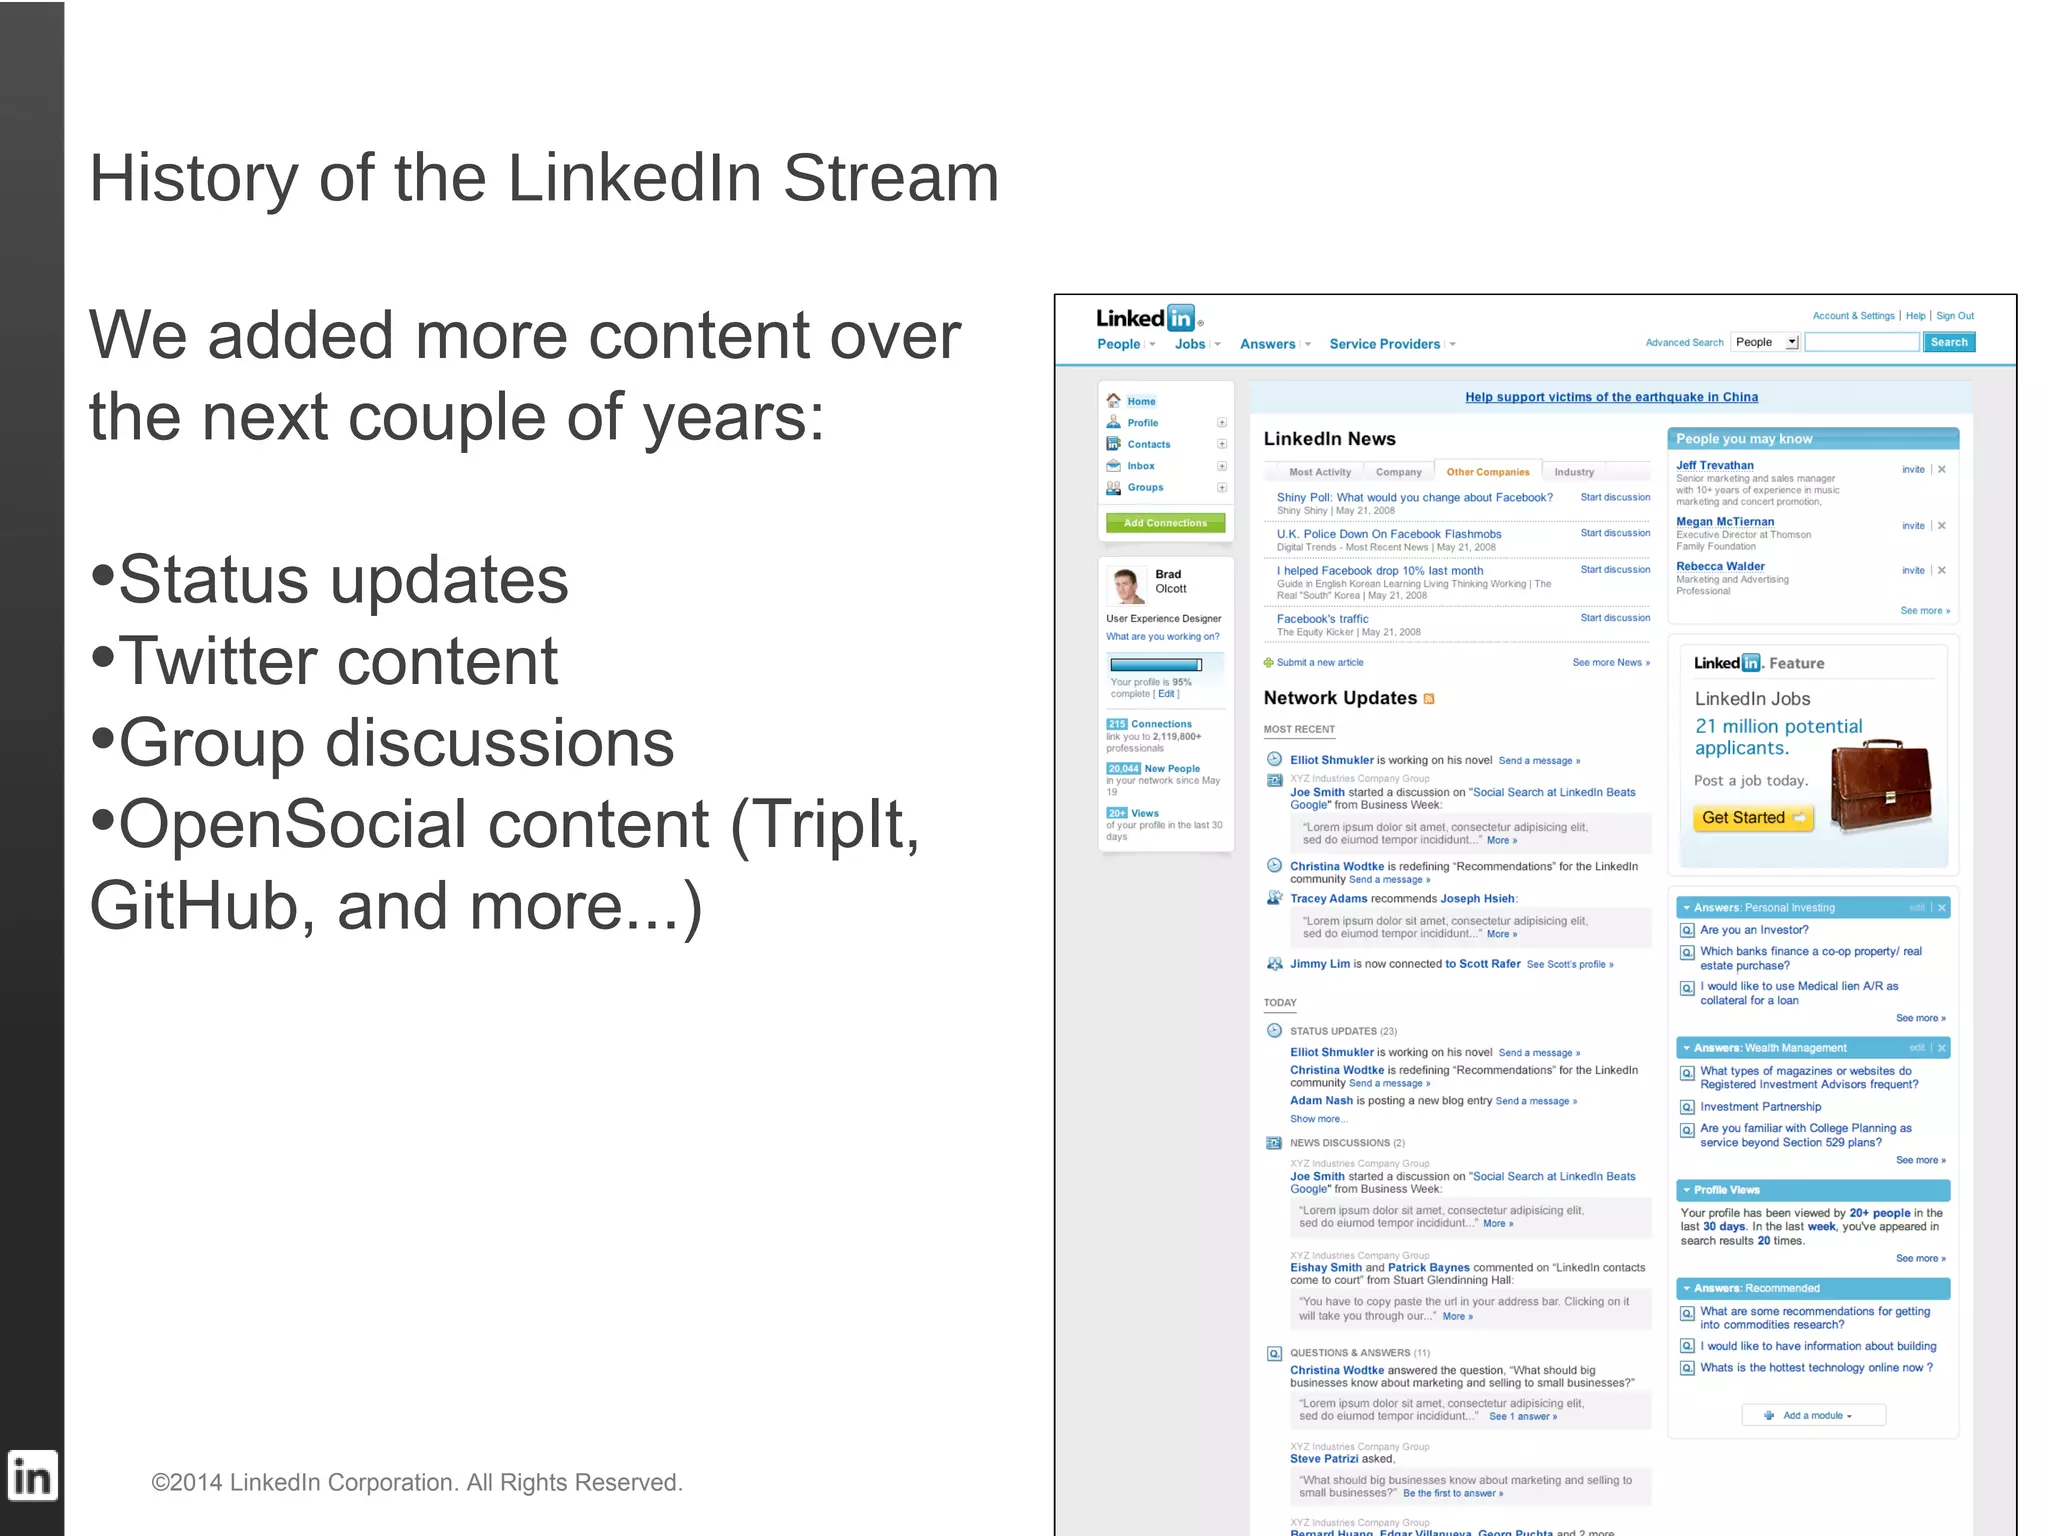Screen dimensions: 2048x1536
Task: Switch to the Most Activity news tab
Action: [1319, 472]
